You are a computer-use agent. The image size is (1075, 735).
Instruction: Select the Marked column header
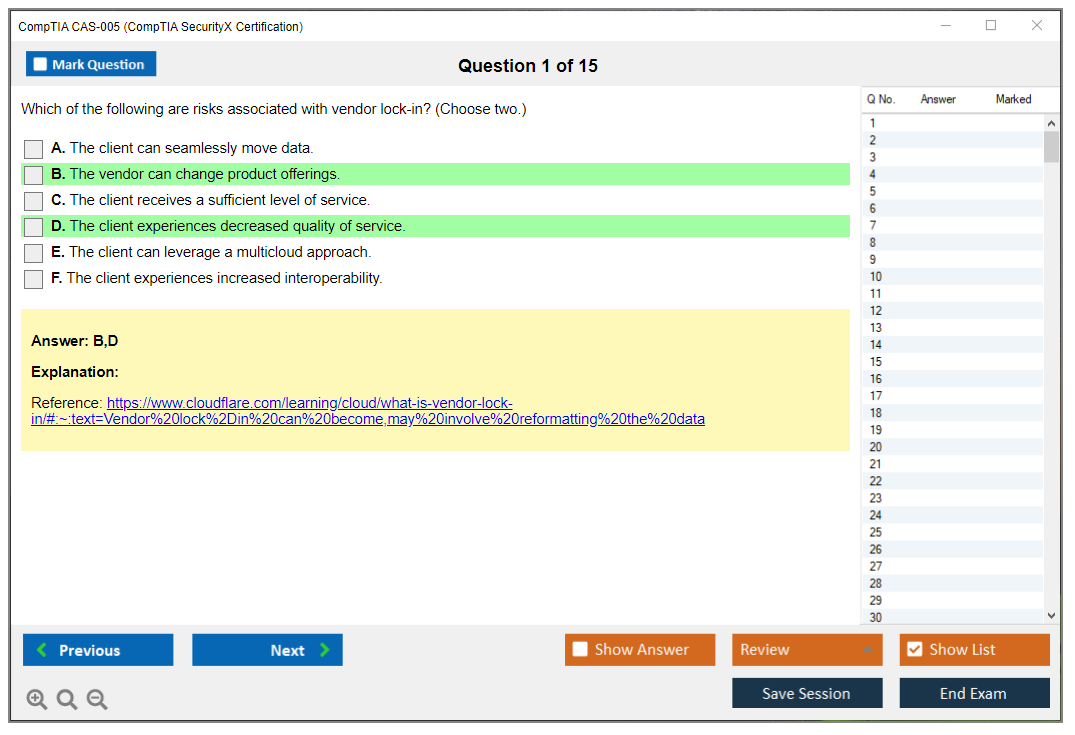[1012, 99]
